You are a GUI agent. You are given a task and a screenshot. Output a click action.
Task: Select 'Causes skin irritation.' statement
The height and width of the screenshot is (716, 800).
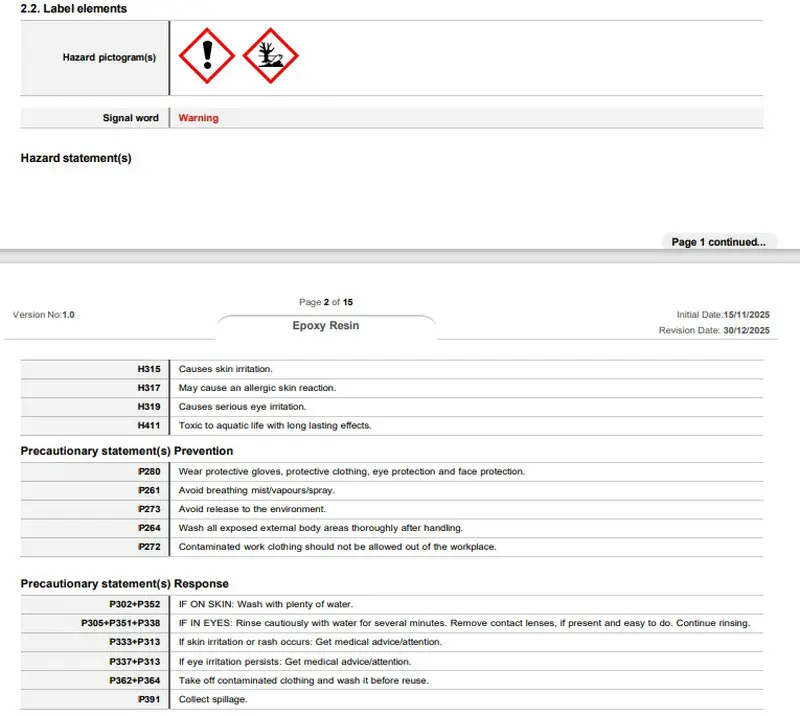point(226,369)
